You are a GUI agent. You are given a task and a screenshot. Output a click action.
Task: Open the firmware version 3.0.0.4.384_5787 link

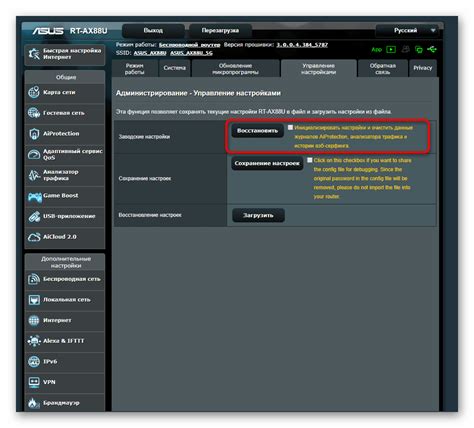coord(302,45)
